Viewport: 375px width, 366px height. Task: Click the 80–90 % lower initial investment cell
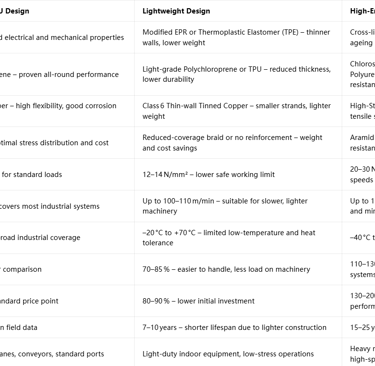tap(238, 301)
